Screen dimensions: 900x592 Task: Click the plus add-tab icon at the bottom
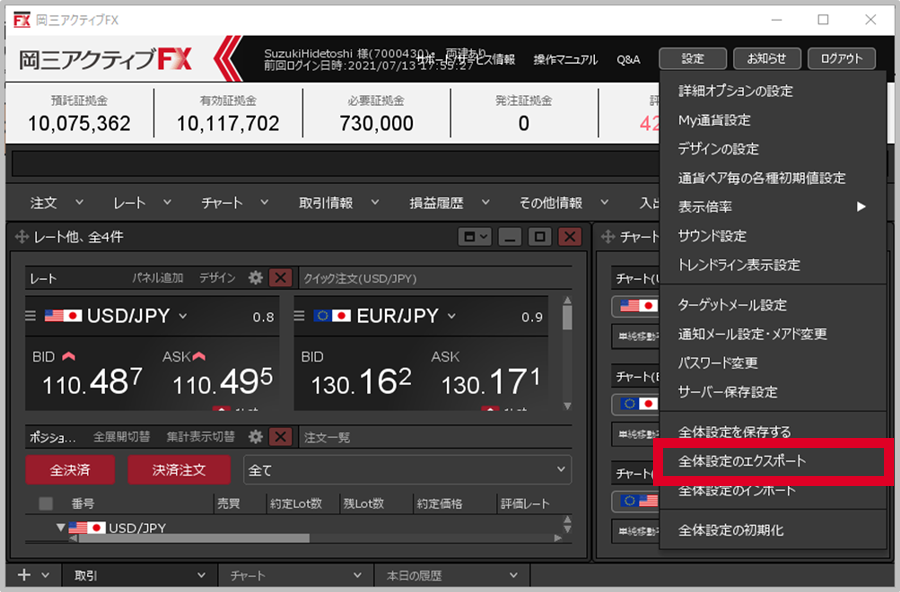pyautogui.click(x=24, y=575)
